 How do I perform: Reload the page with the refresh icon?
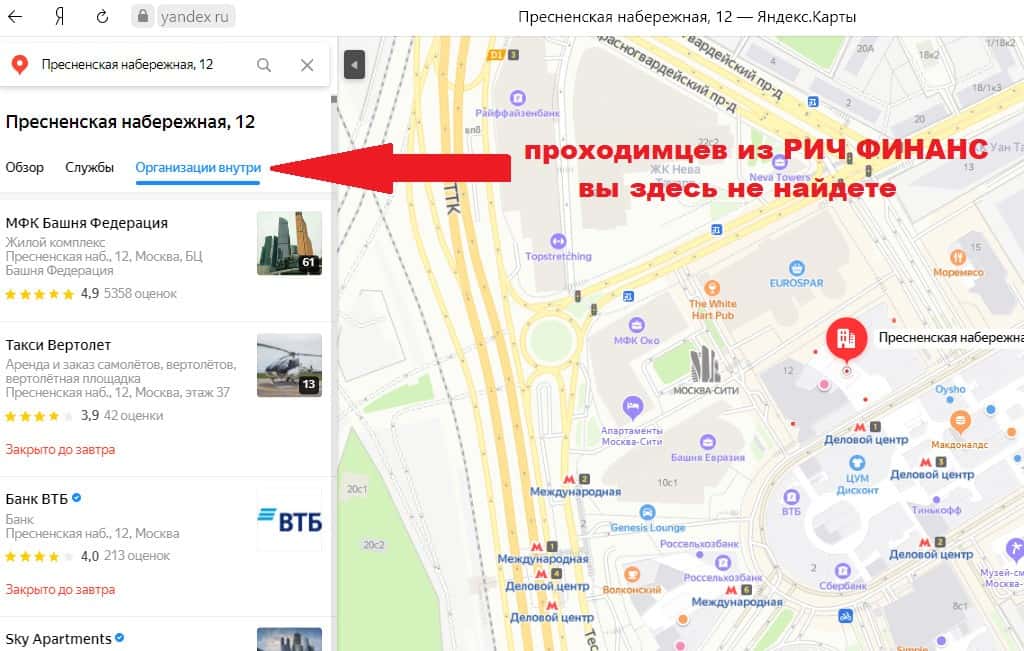(102, 16)
